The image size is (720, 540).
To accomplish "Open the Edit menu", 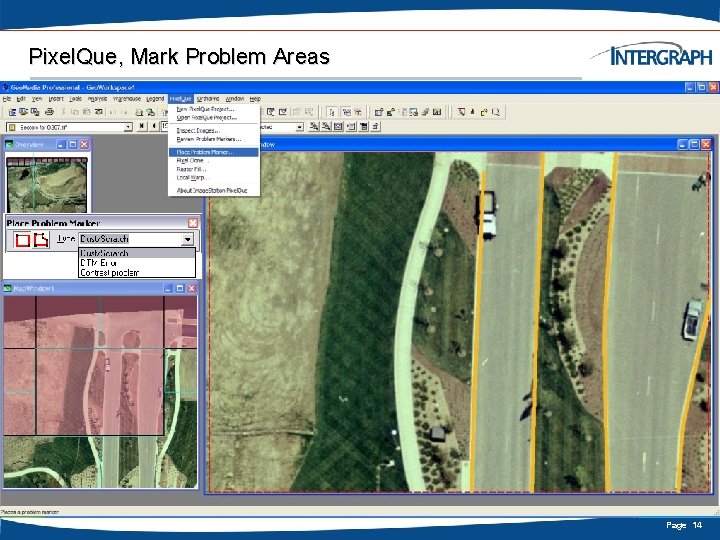I will 21,99.
